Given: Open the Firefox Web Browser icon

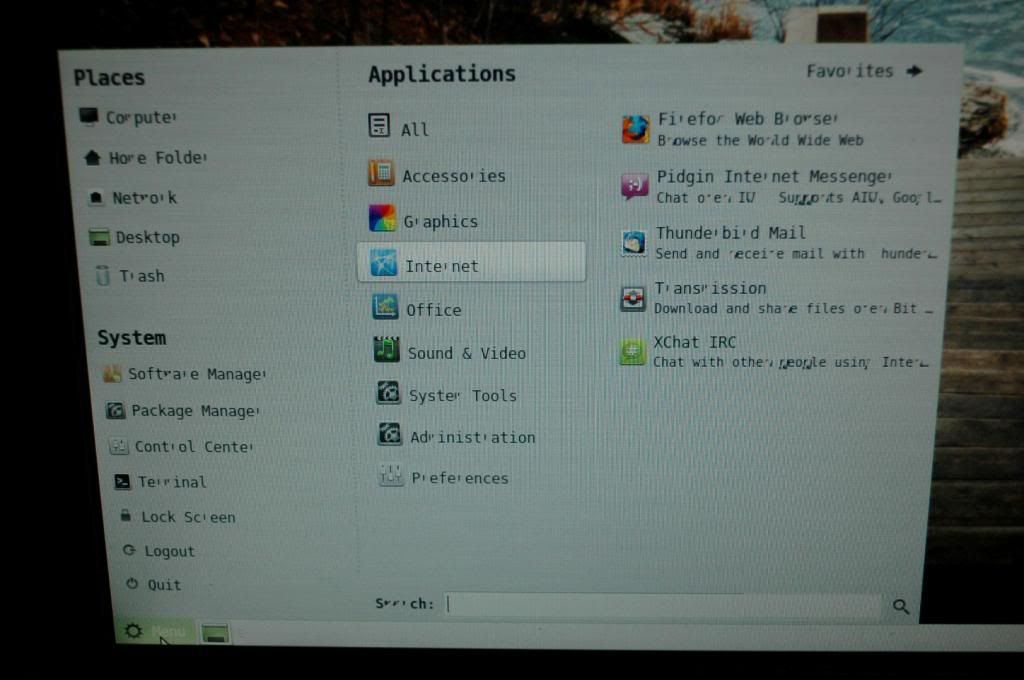Looking at the screenshot, I should pos(635,129).
